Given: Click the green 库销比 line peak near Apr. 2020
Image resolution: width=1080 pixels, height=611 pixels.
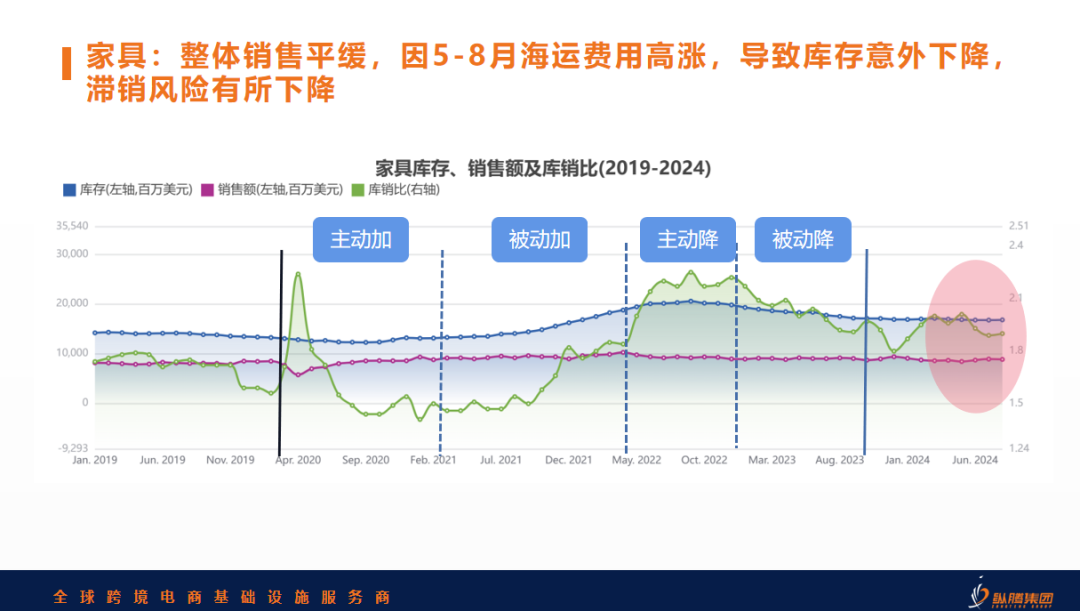Looking at the screenshot, I should 297,274.
